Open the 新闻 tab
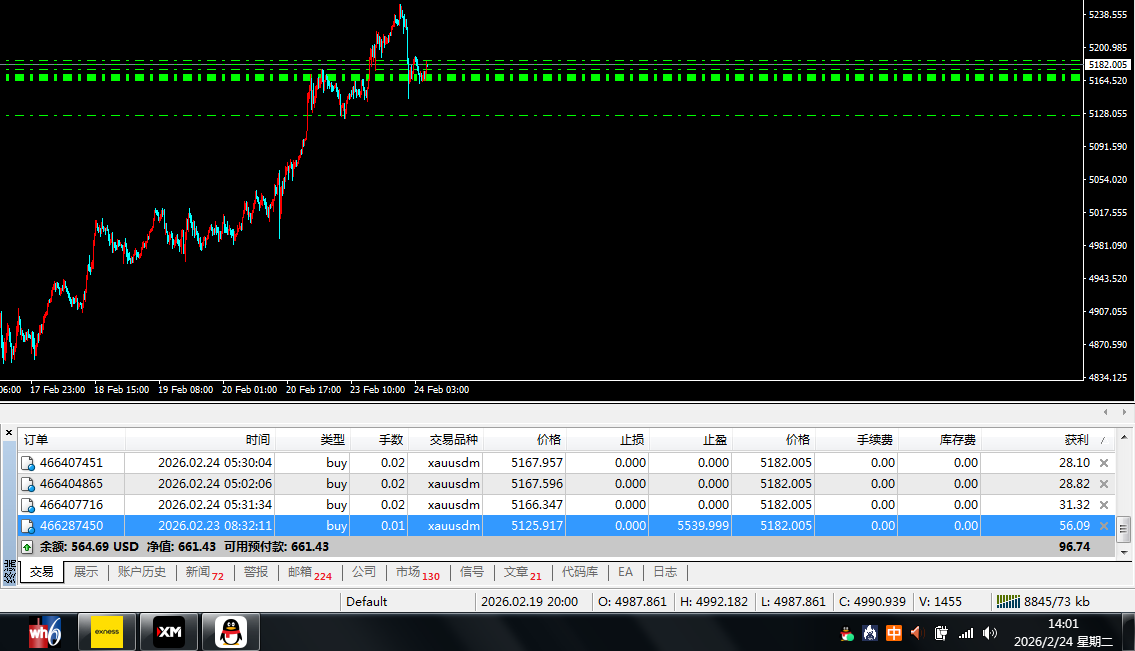Screen dimensions: 1135x651 click(x=203, y=572)
